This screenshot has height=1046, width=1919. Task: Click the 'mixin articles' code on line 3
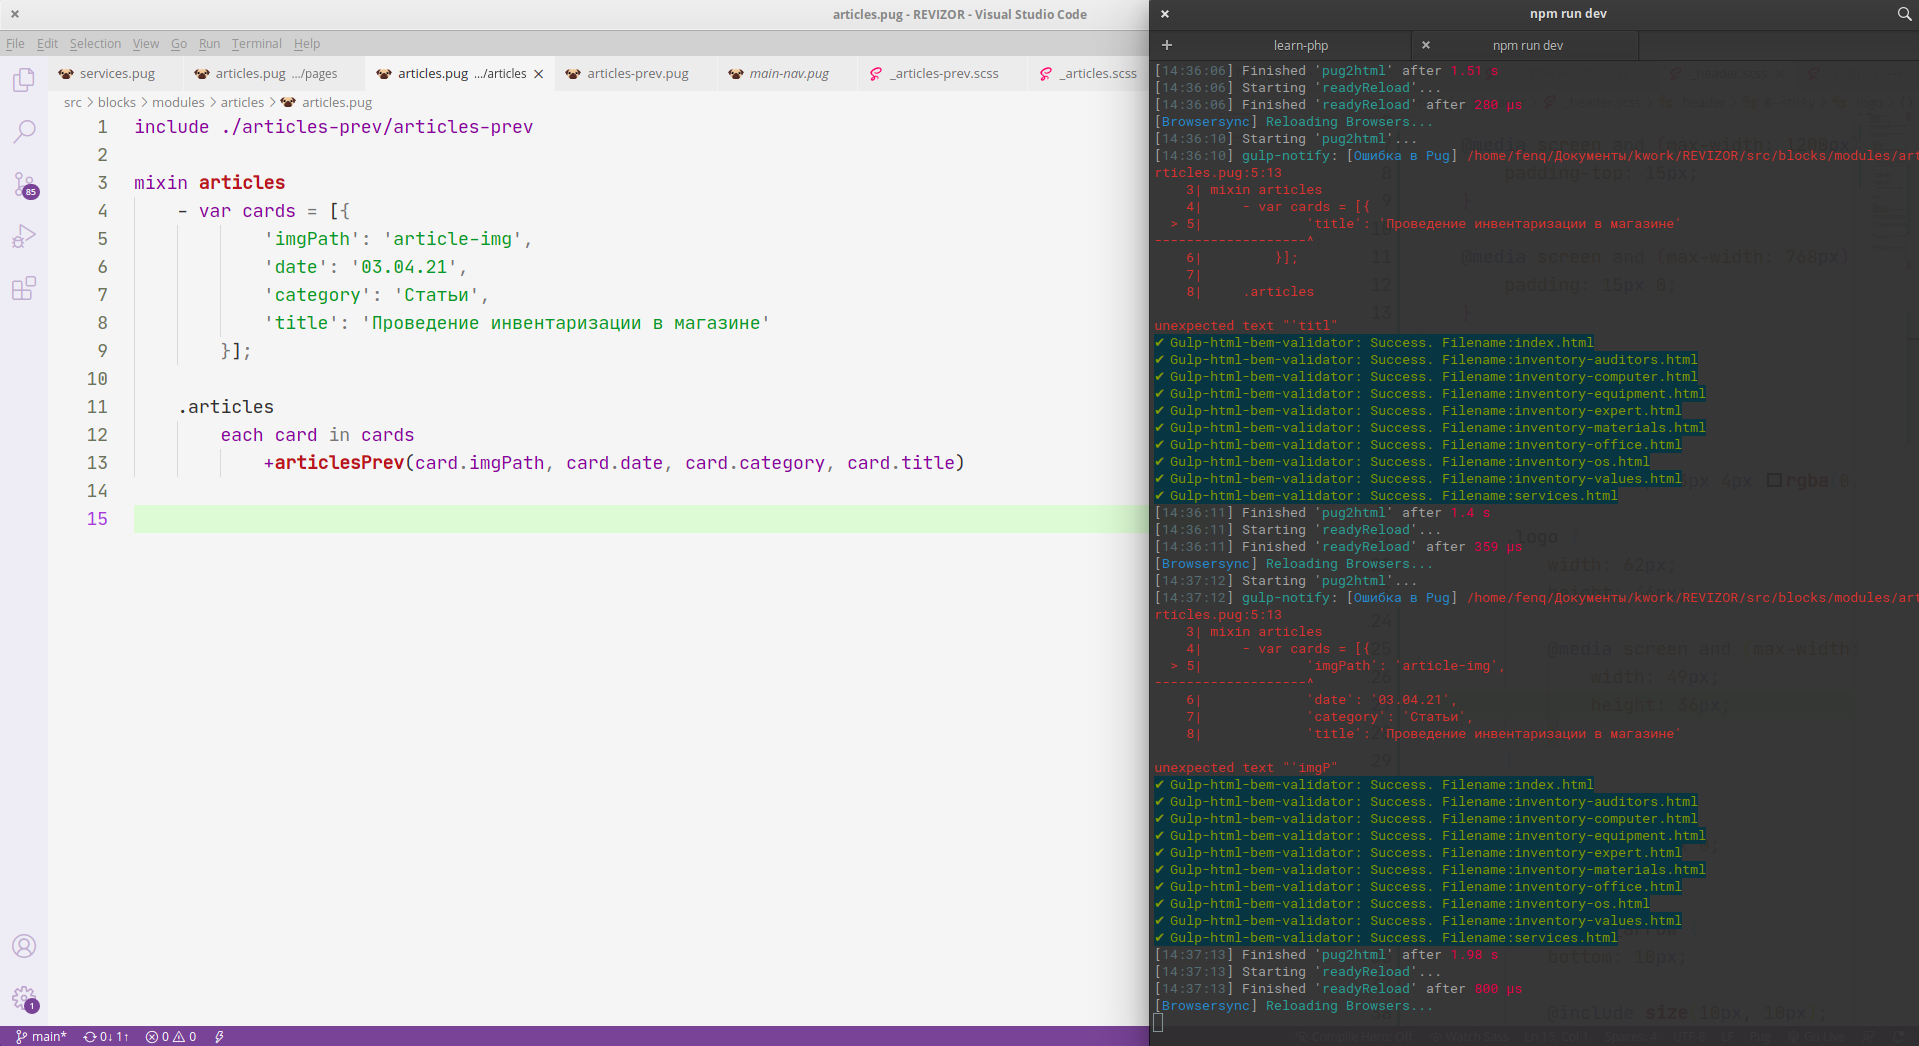click(x=210, y=183)
